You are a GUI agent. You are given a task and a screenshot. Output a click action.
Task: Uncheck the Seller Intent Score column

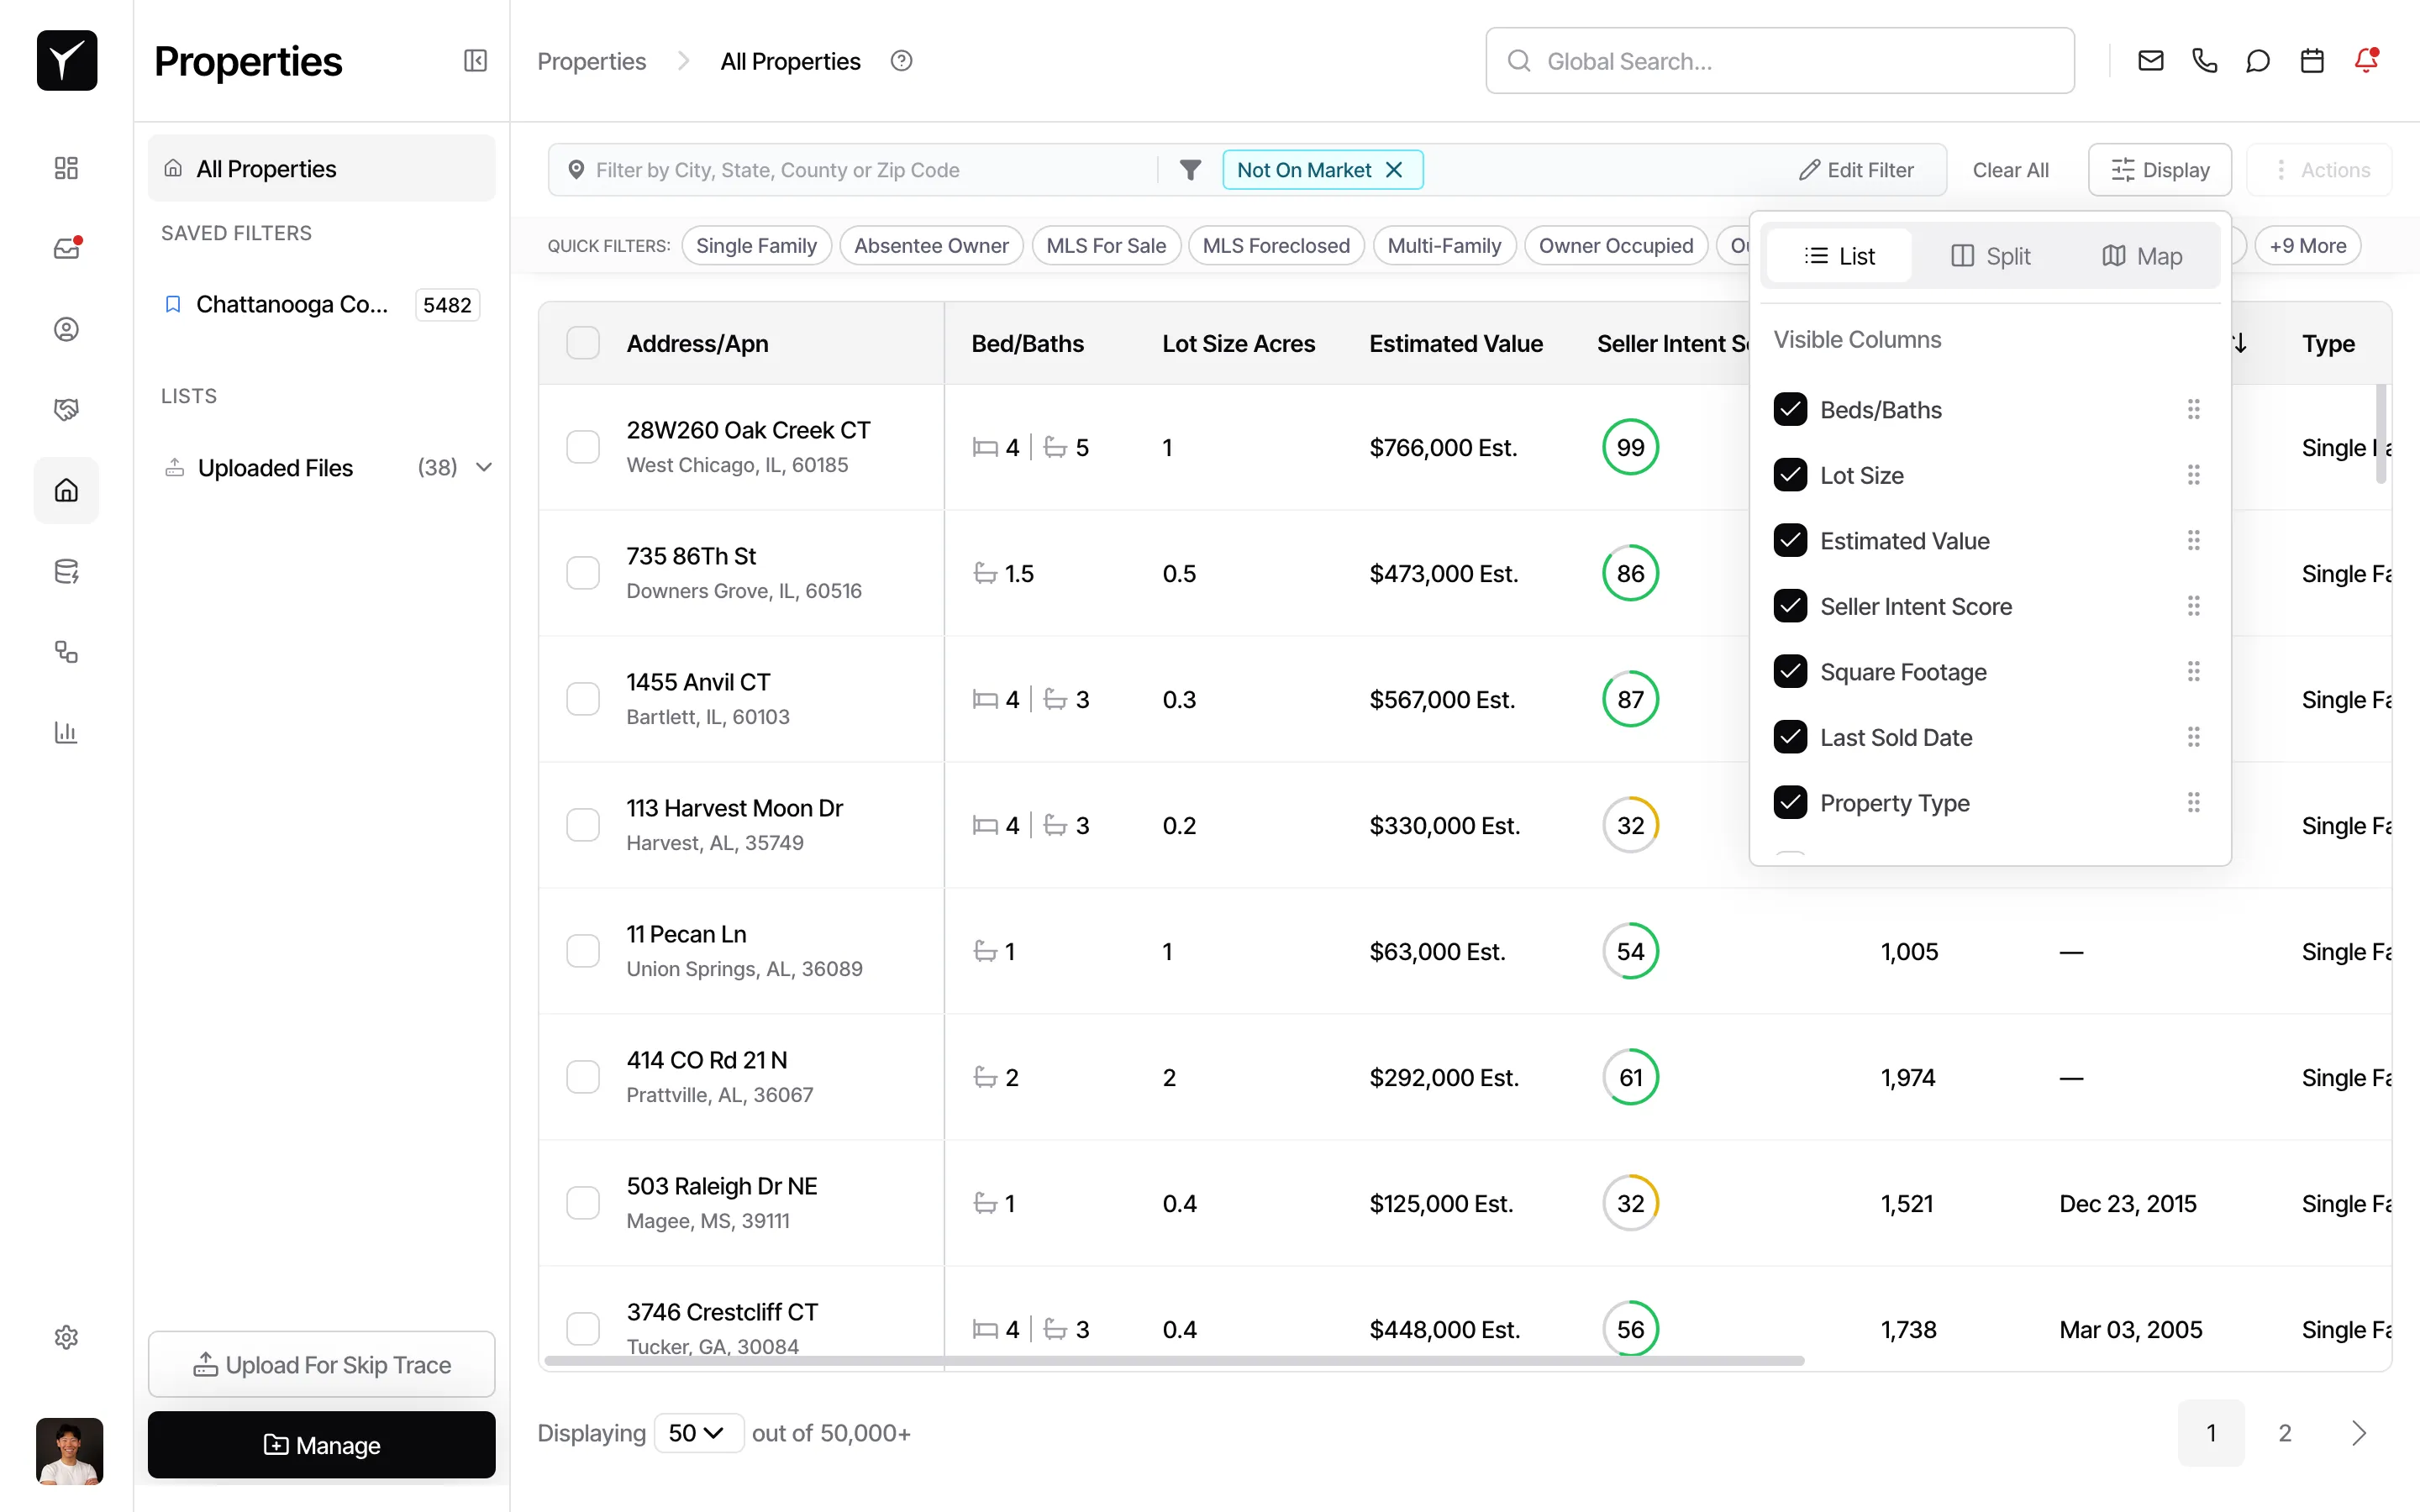tap(1790, 606)
